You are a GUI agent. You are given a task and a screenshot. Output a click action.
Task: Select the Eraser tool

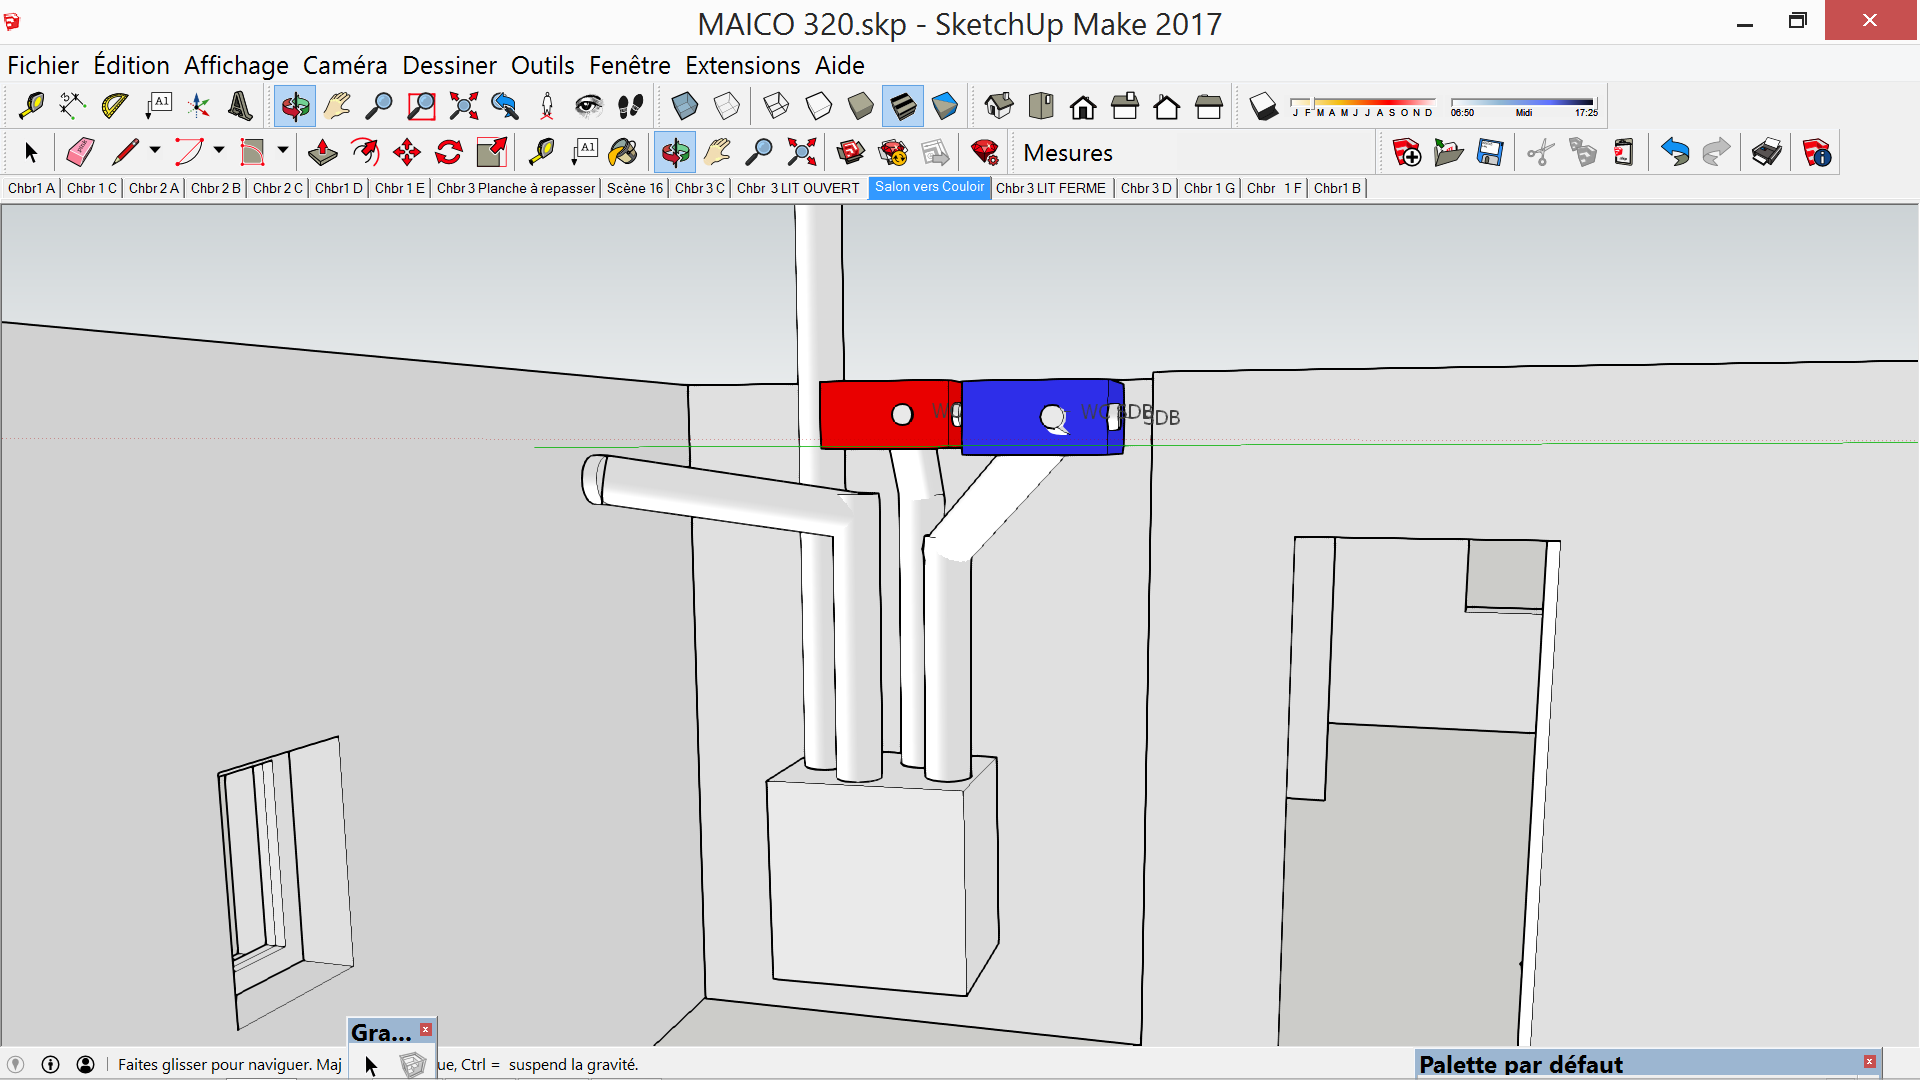tap(80, 153)
